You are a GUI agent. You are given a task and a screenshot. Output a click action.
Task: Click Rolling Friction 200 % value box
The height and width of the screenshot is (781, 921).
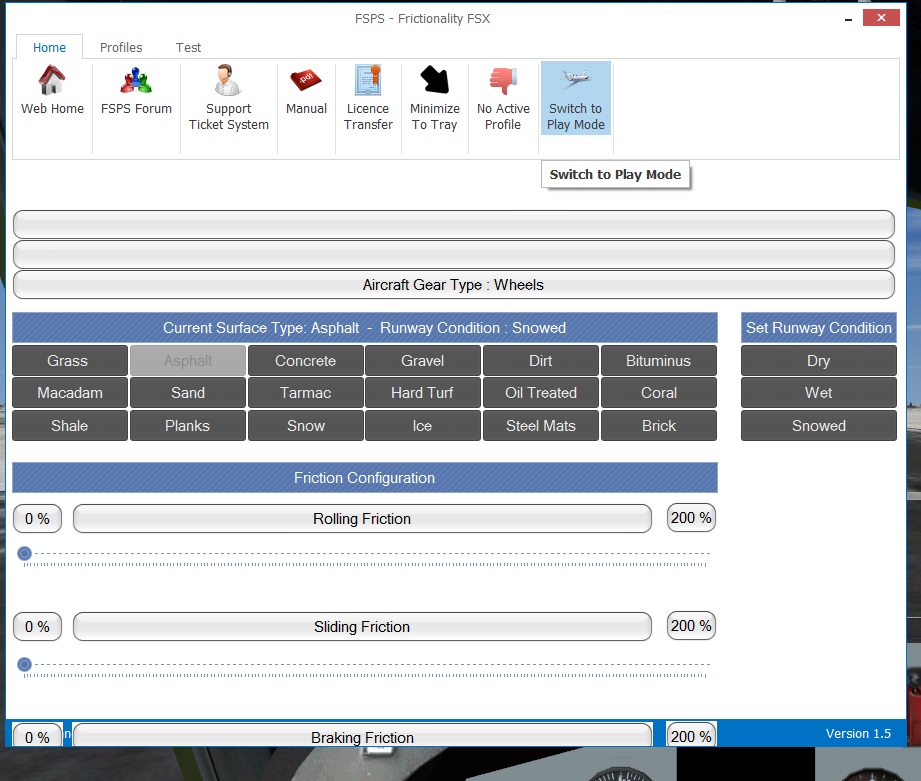click(x=691, y=518)
